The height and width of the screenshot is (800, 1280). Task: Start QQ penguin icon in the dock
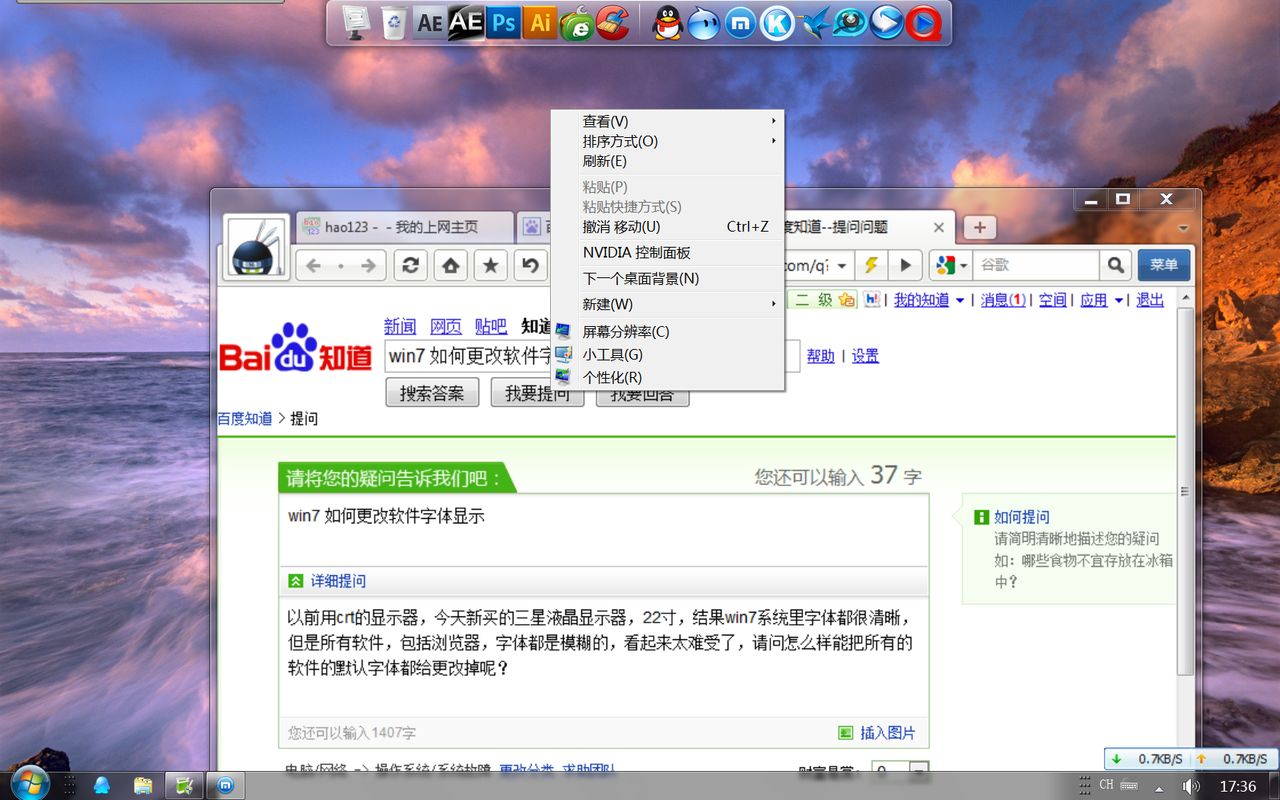pos(667,22)
